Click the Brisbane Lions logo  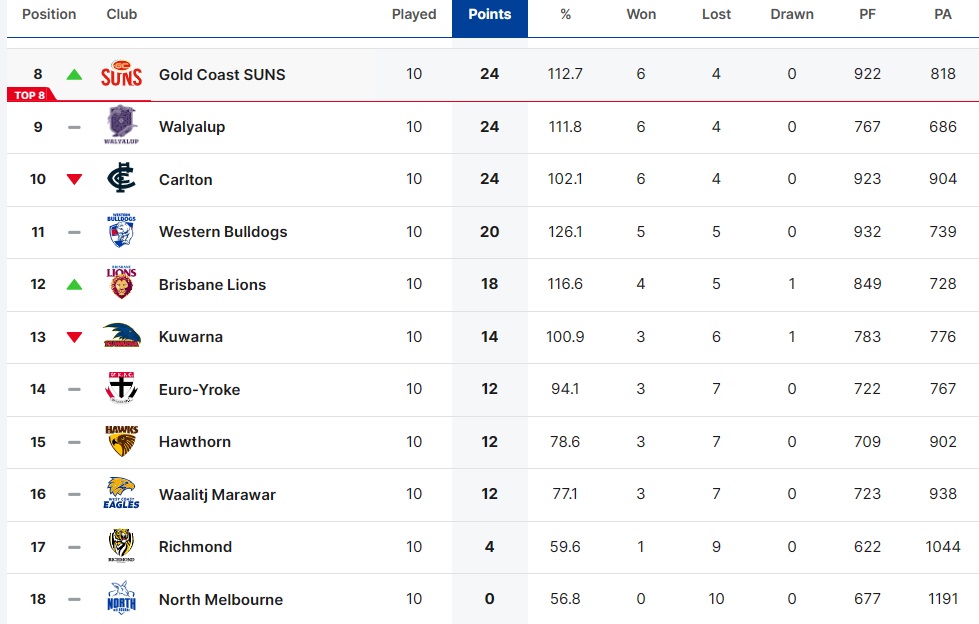tap(121, 284)
